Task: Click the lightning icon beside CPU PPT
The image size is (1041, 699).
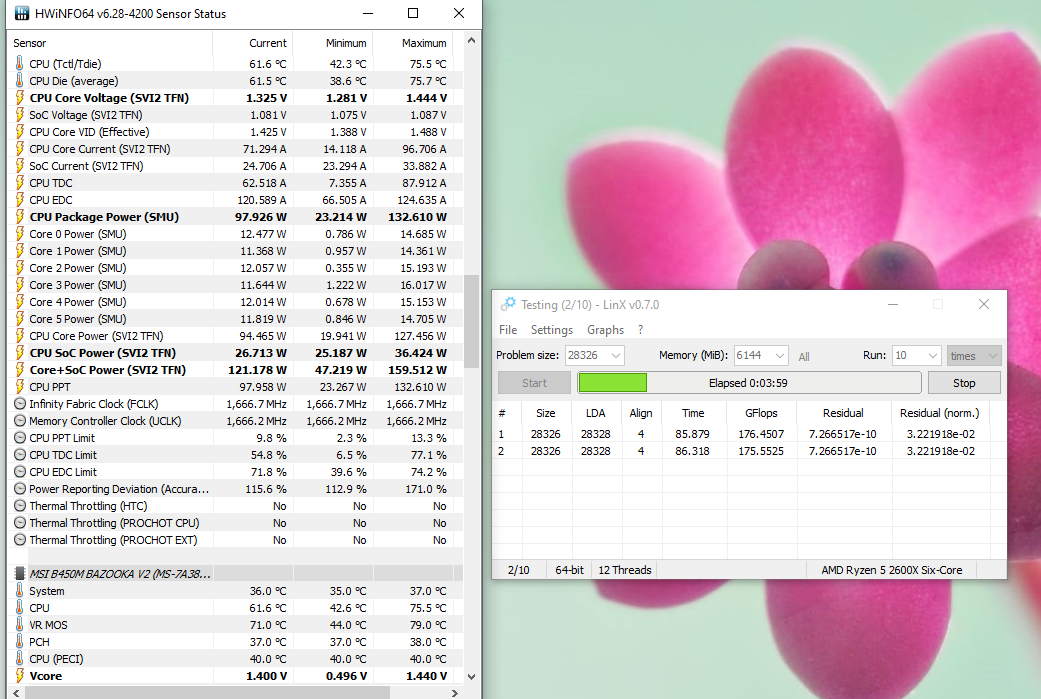Action: tap(20, 387)
